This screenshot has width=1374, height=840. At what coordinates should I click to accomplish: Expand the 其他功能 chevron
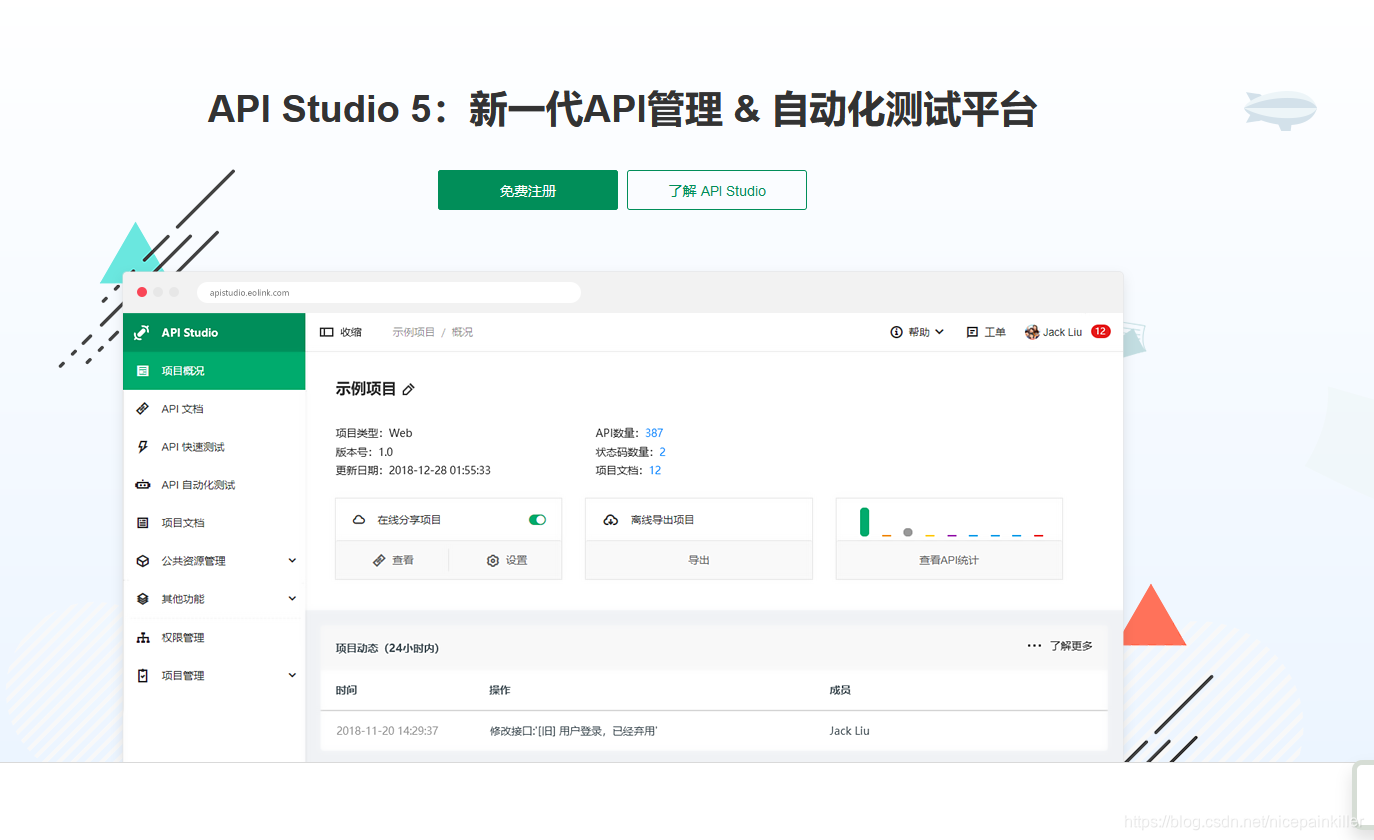tap(292, 599)
